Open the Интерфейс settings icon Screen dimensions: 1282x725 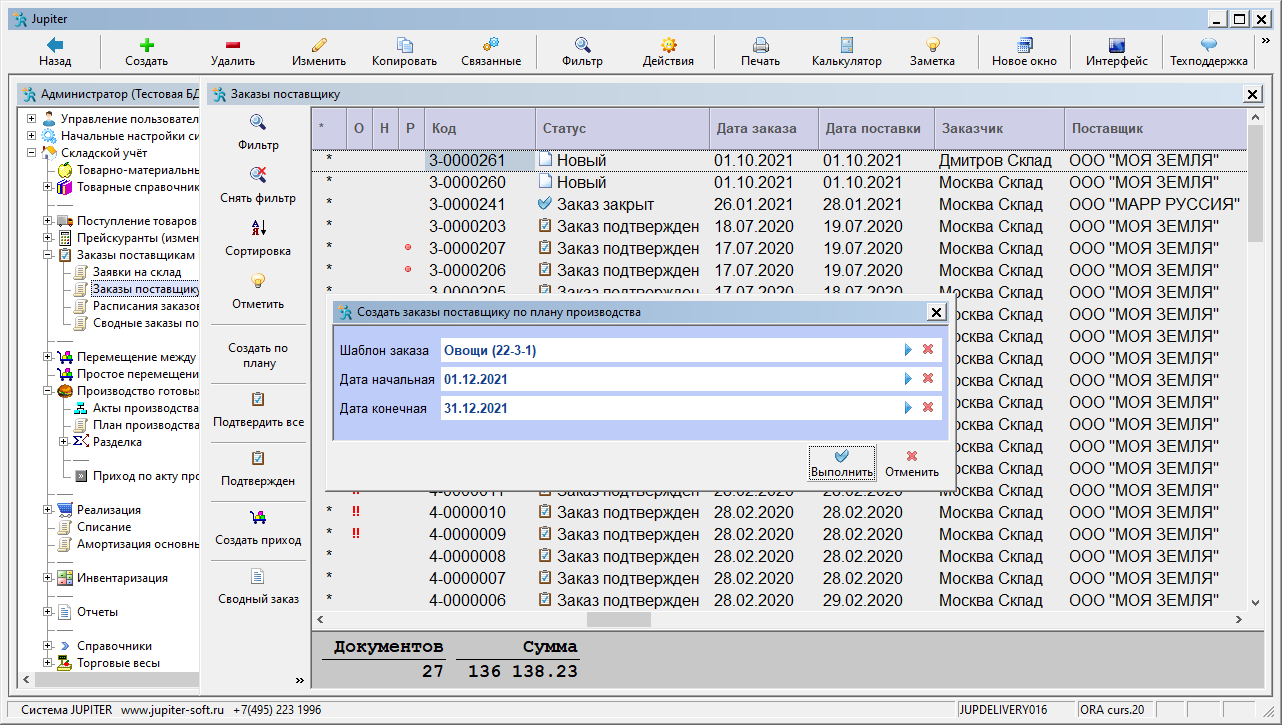(x=1117, y=45)
